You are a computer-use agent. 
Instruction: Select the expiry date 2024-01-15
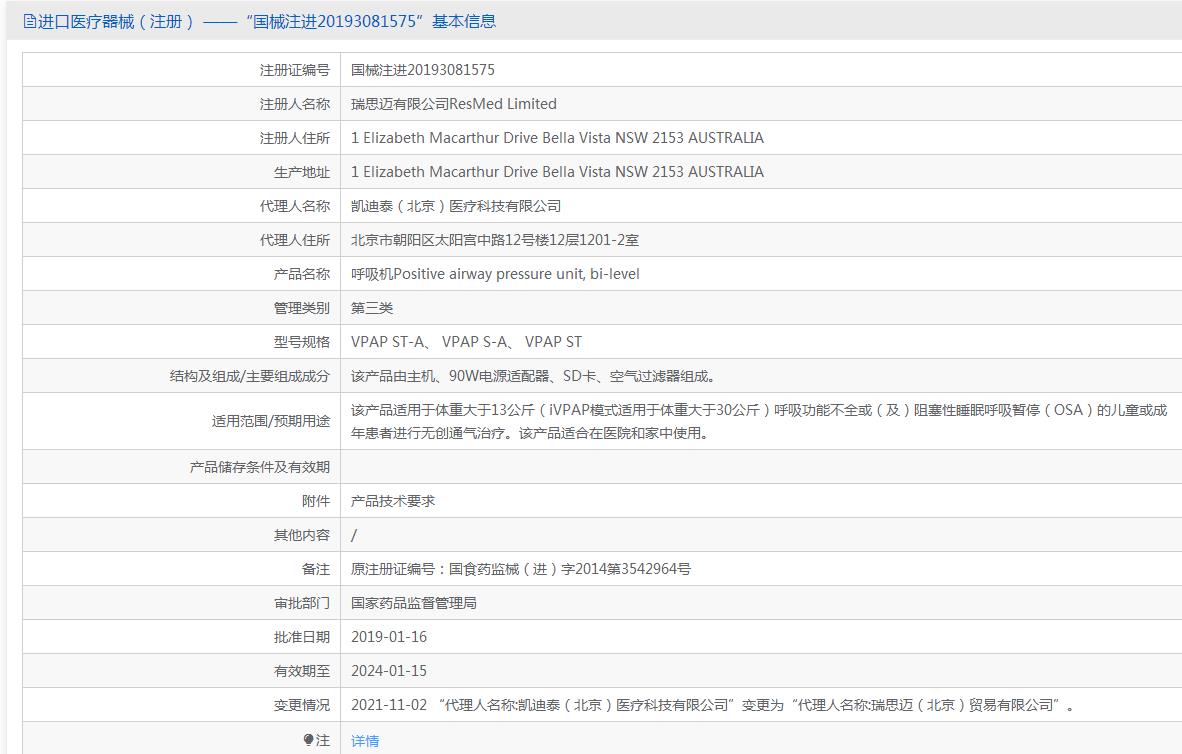[389, 671]
